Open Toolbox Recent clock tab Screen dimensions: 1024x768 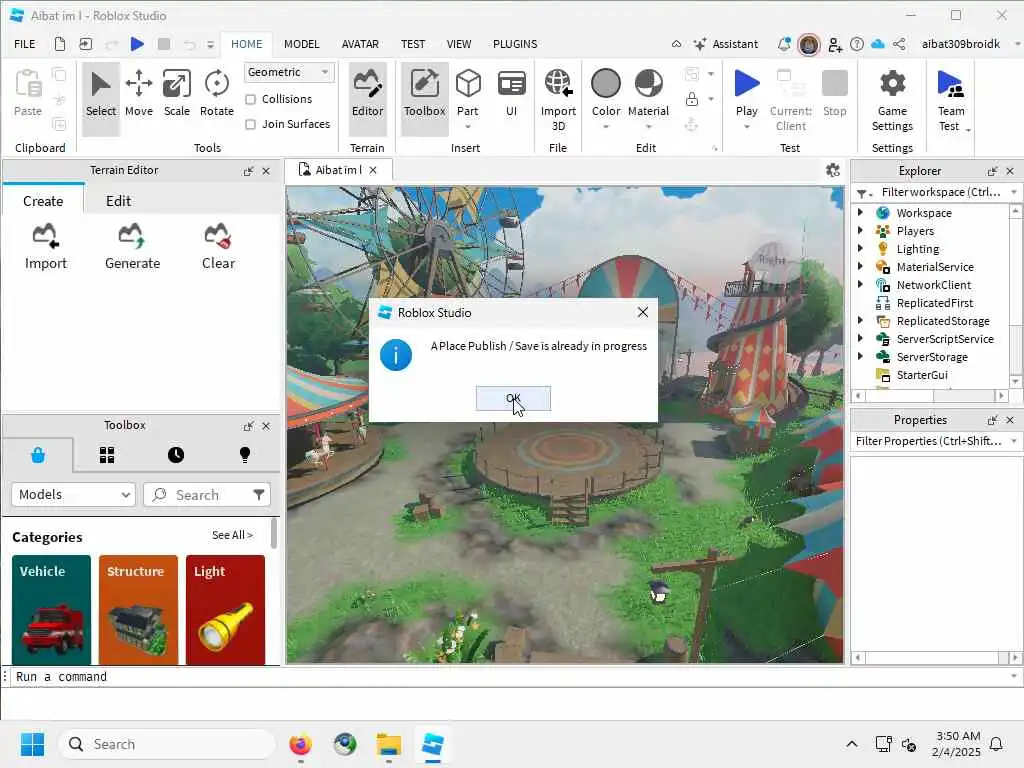176,455
